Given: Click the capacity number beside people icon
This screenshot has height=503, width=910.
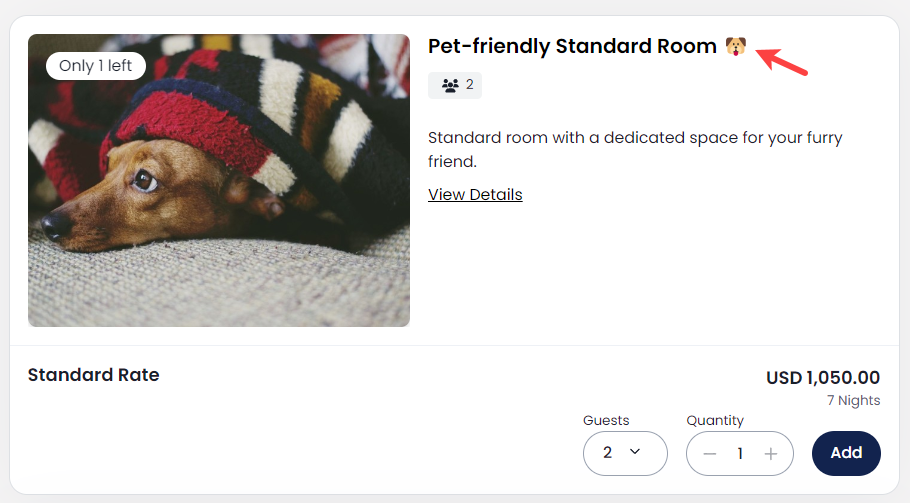Looking at the screenshot, I should pos(469,85).
